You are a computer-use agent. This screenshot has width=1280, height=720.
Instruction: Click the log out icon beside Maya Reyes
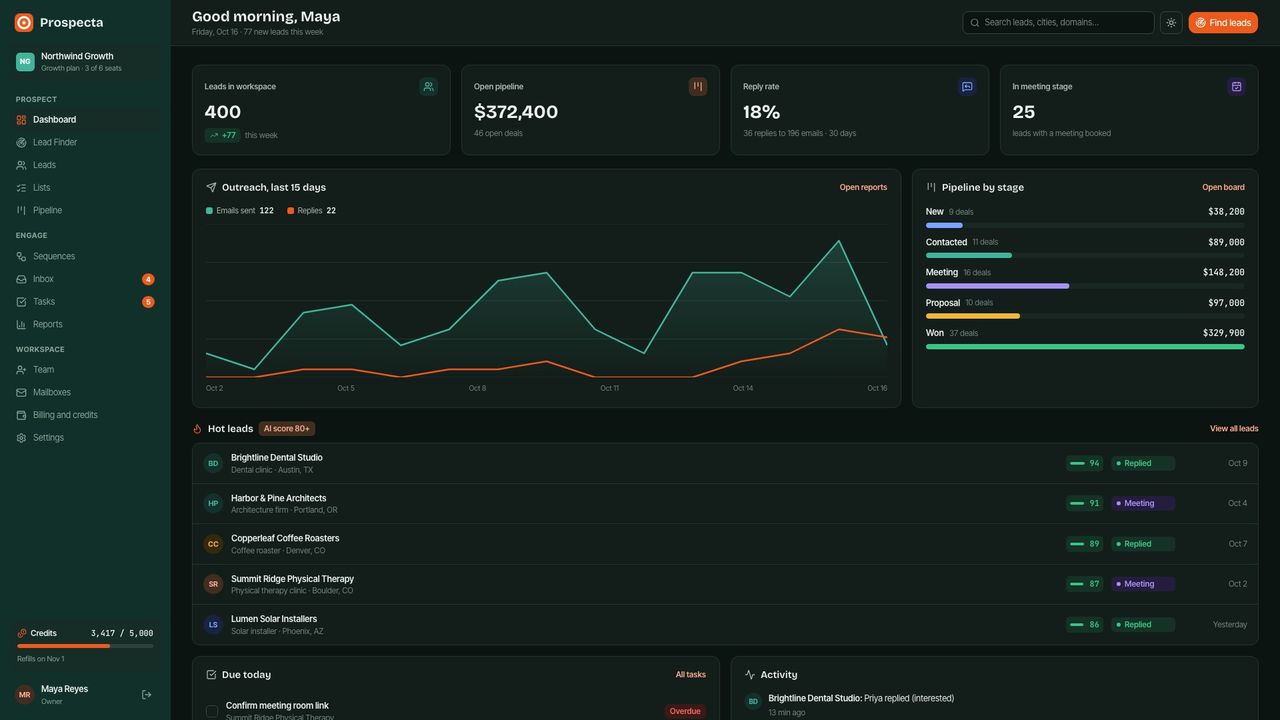tap(147, 694)
